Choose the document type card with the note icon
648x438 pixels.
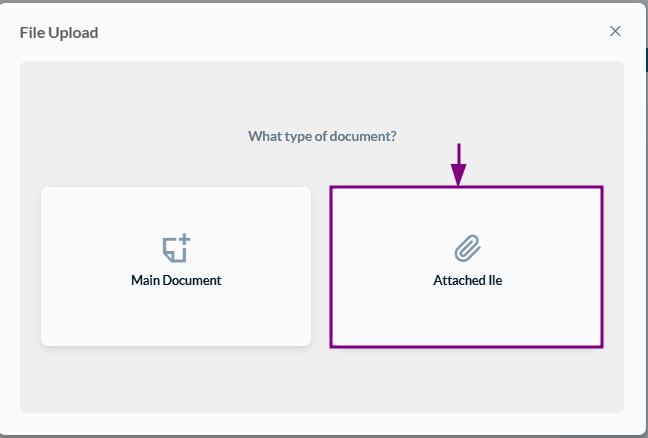click(176, 267)
